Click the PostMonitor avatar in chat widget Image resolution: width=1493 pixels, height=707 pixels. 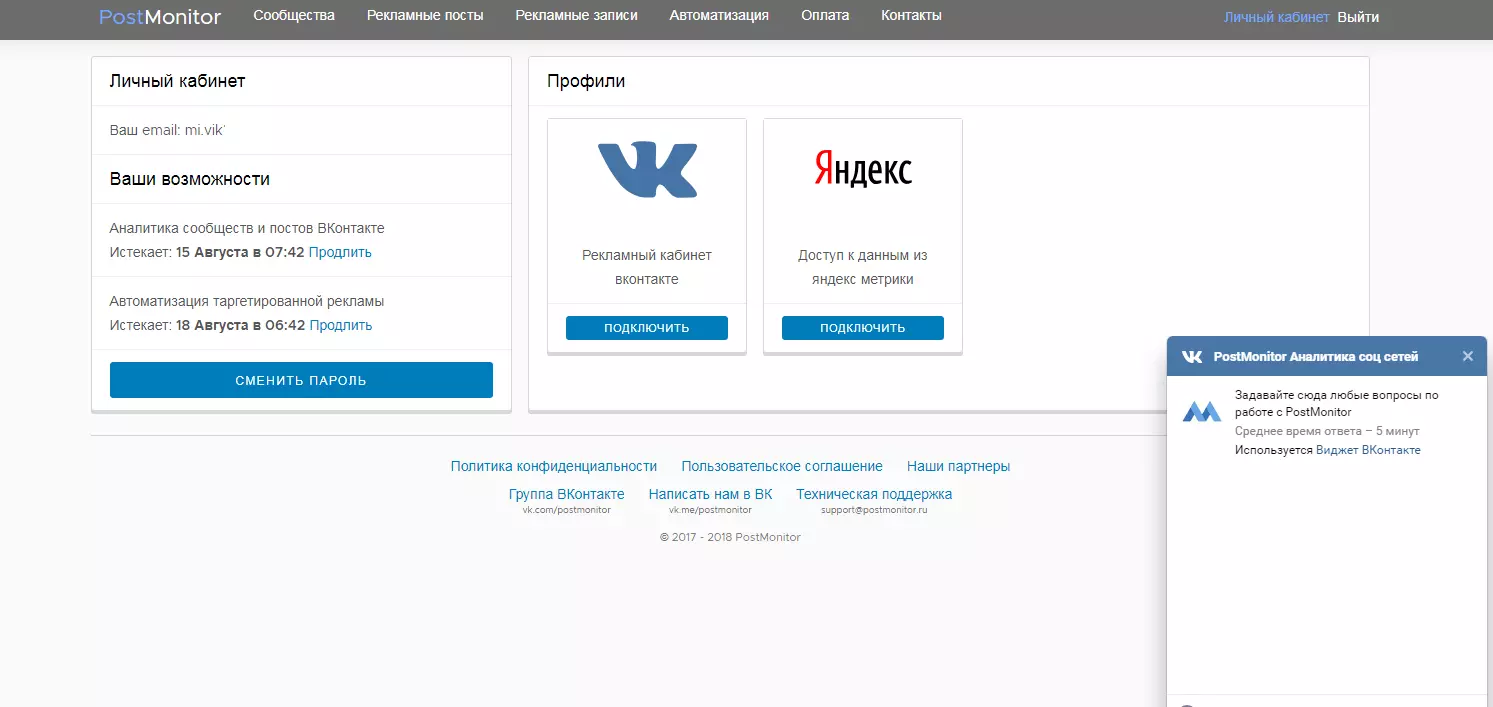pyautogui.click(x=1202, y=411)
